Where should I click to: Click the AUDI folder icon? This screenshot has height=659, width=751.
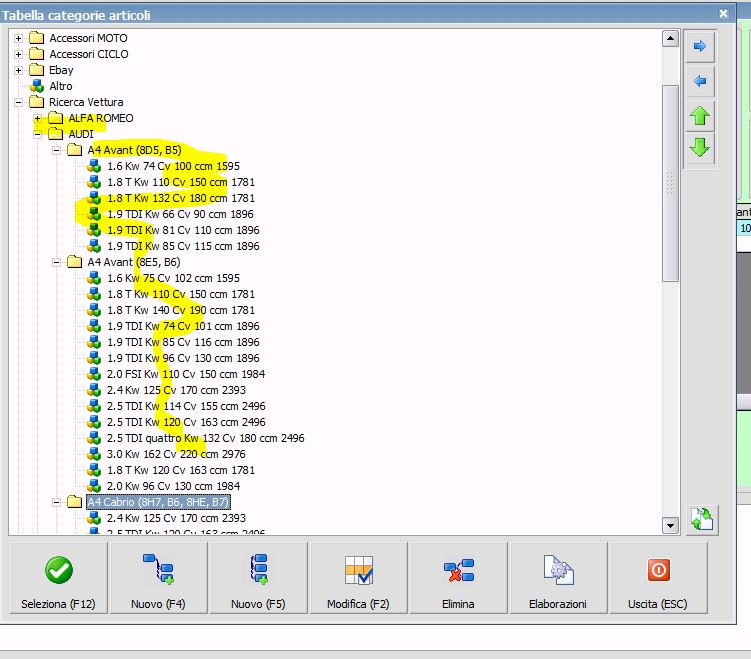point(56,134)
